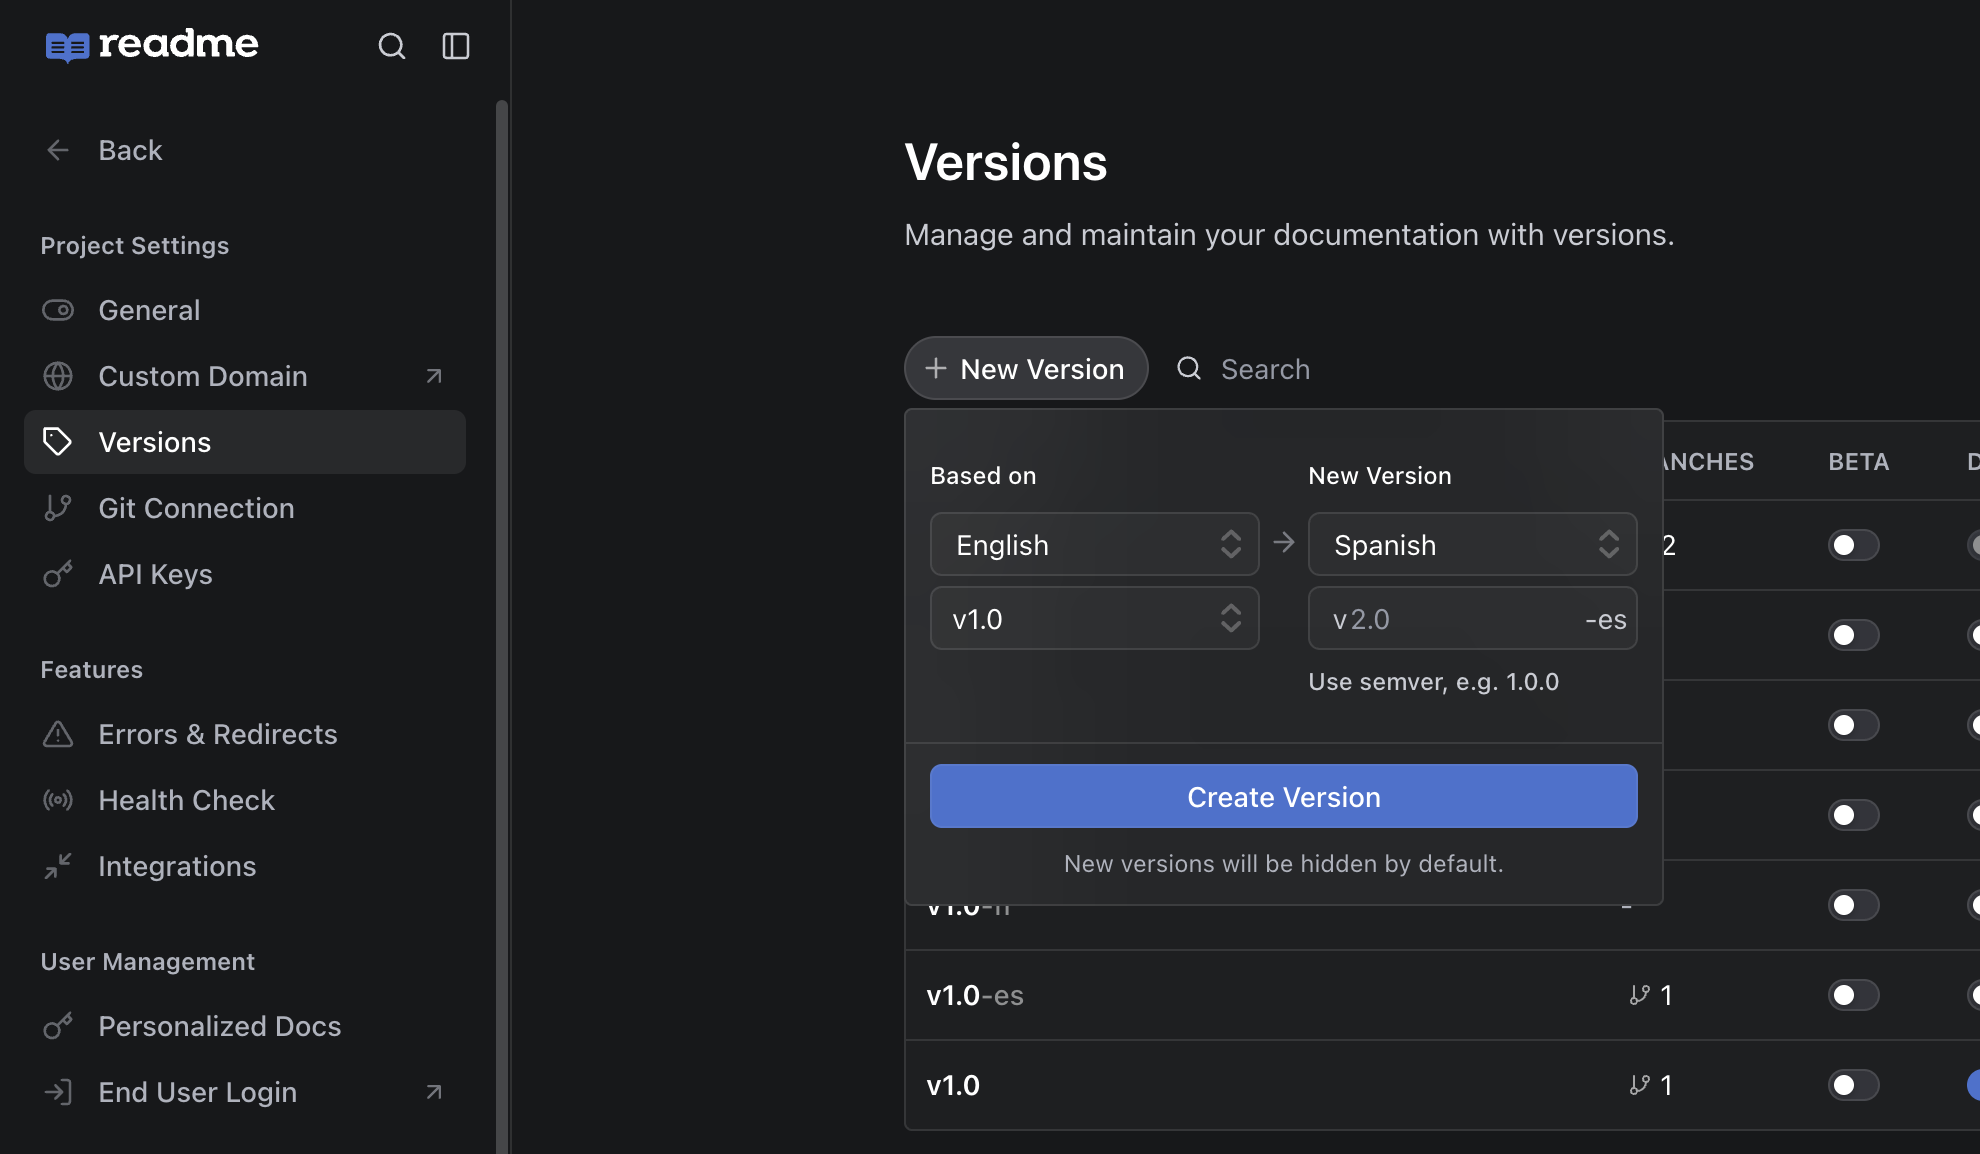Viewport: 1980px width, 1154px height.
Task: Open the English language dropdown
Action: coord(1094,544)
